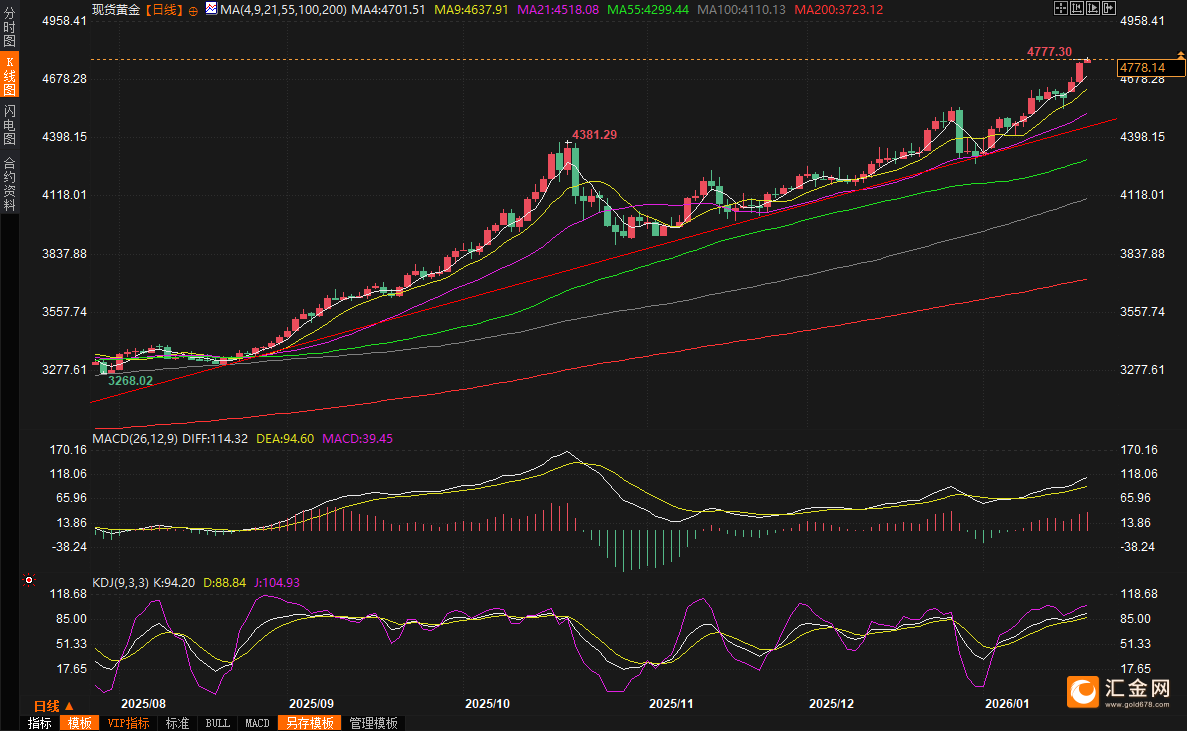Click the MA indicator chart icon
The width and height of the screenshot is (1187, 731).
[x=211, y=9]
